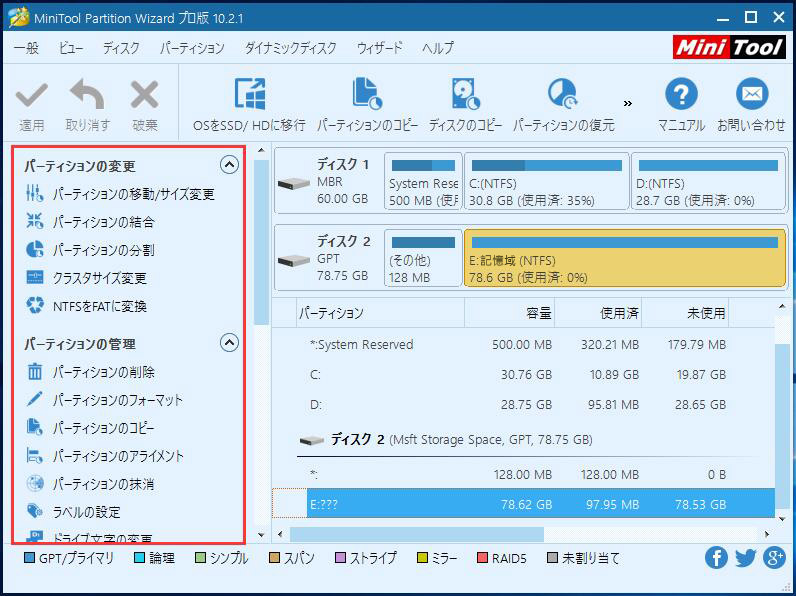The height and width of the screenshot is (596, 796).
Task: Click the Discard (破棄) X icon
Action: (145, 95)
